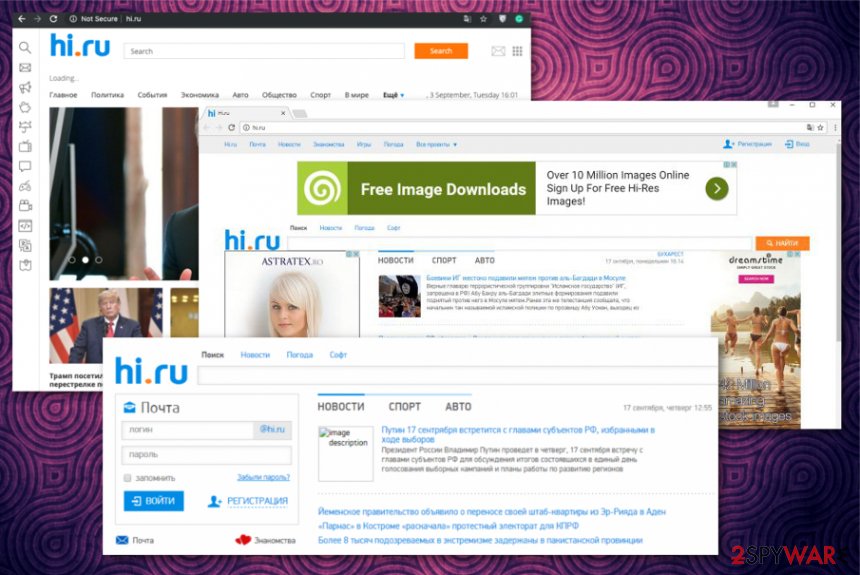Open the apps grid icon near Search button
The height and width of the screenshot is (575, 860).
point(517,51)
